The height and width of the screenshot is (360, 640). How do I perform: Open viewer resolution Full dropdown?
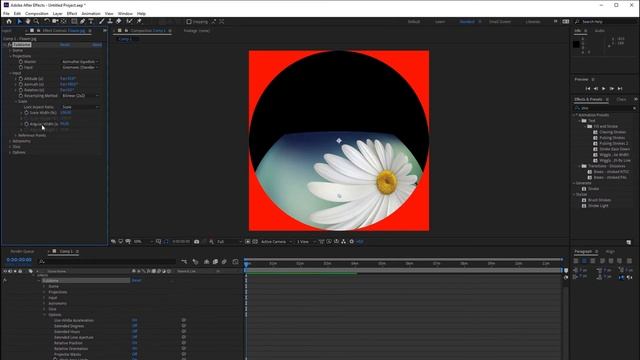pos(229,242)
